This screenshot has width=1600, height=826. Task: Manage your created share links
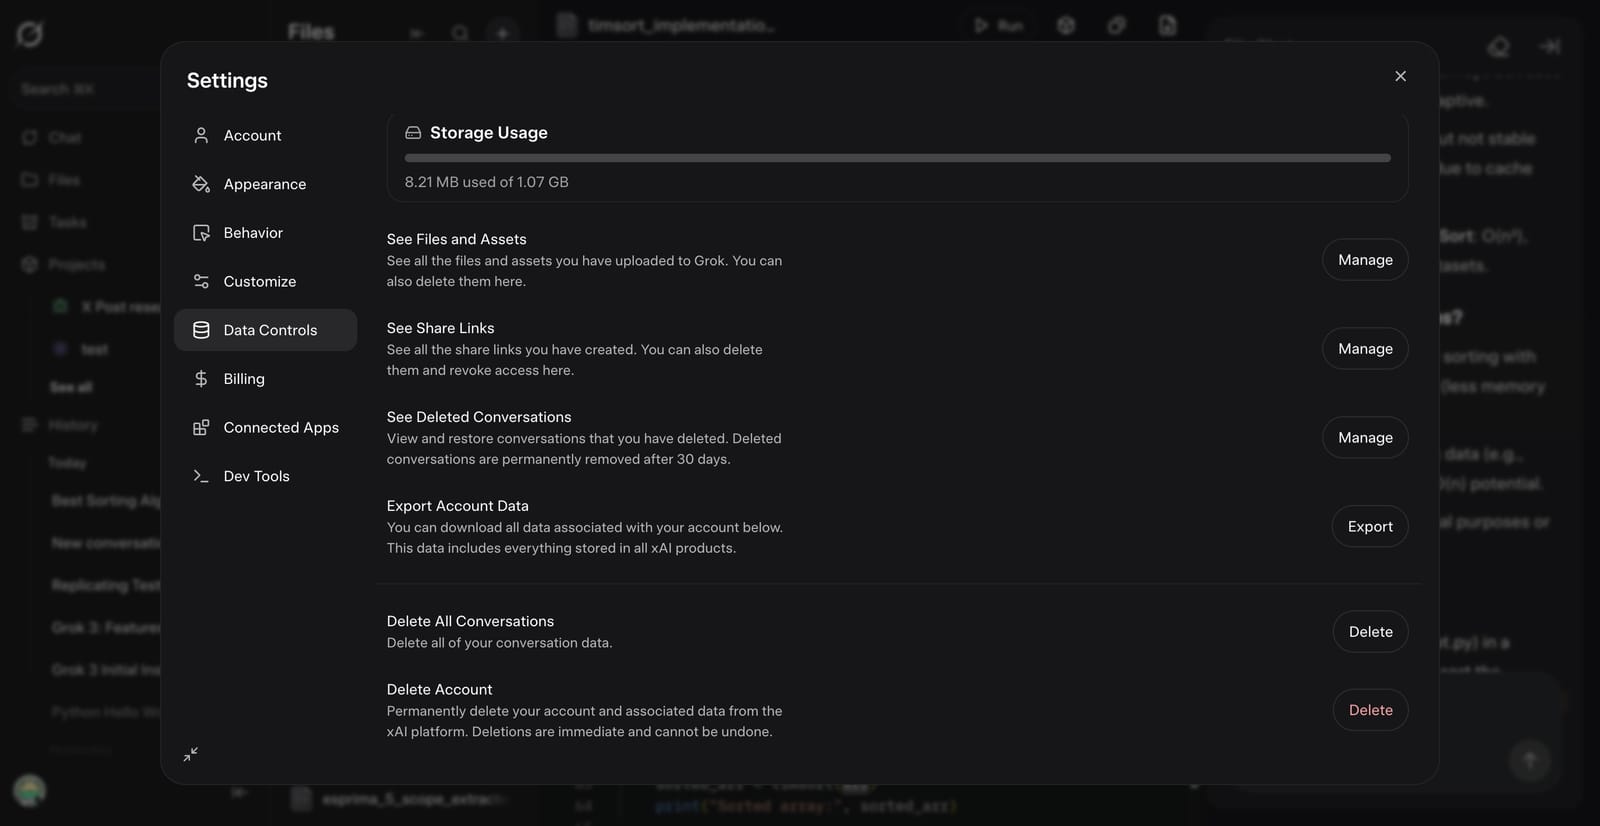(1365, 348)
